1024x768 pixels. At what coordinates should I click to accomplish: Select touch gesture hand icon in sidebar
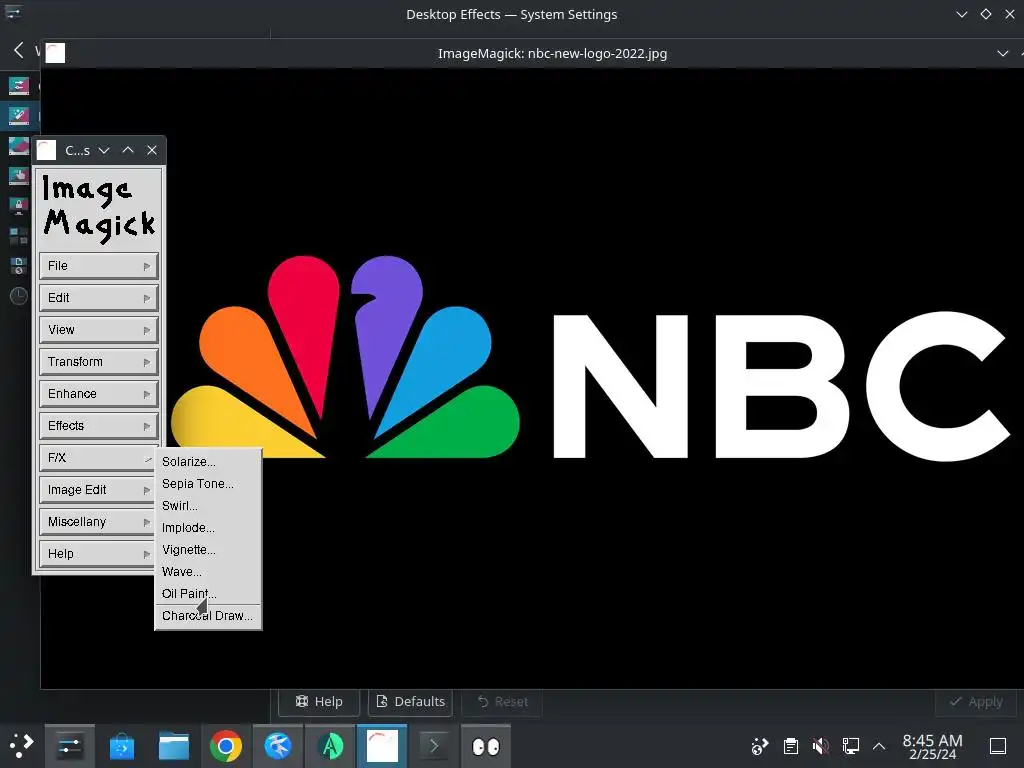(18, 176)
